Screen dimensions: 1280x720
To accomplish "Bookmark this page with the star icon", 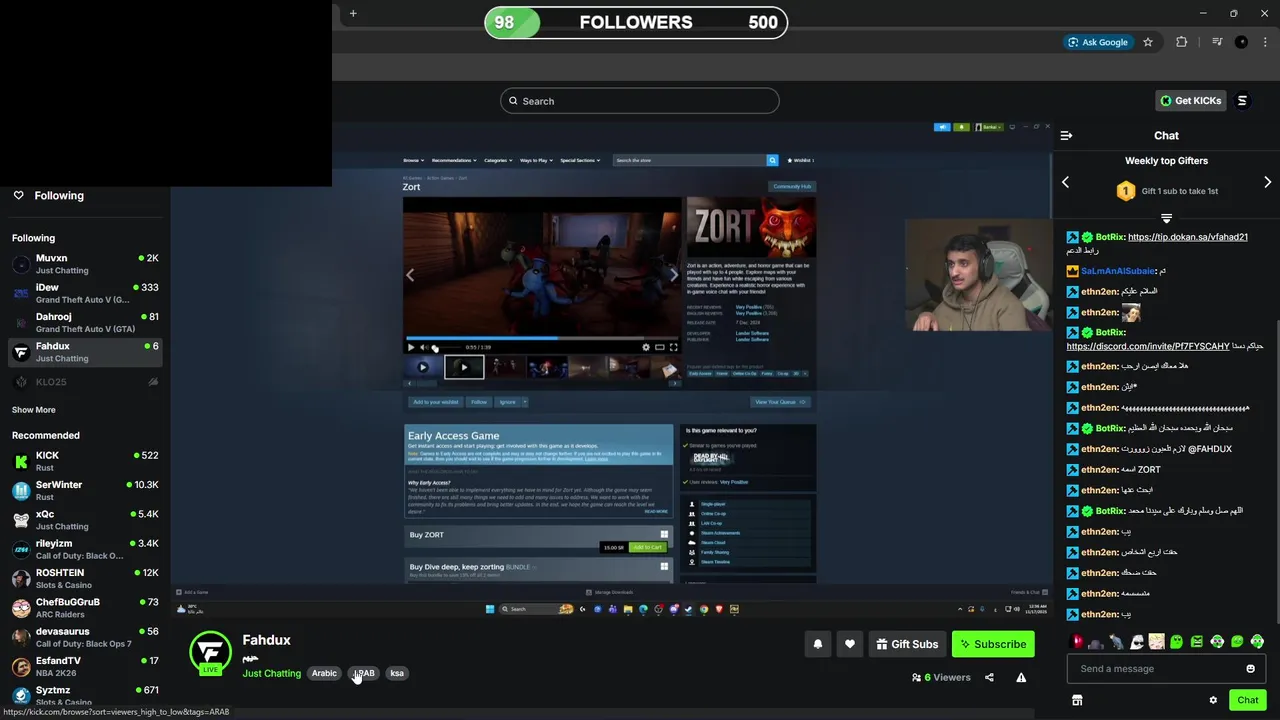I will (x=1148, y=42).
